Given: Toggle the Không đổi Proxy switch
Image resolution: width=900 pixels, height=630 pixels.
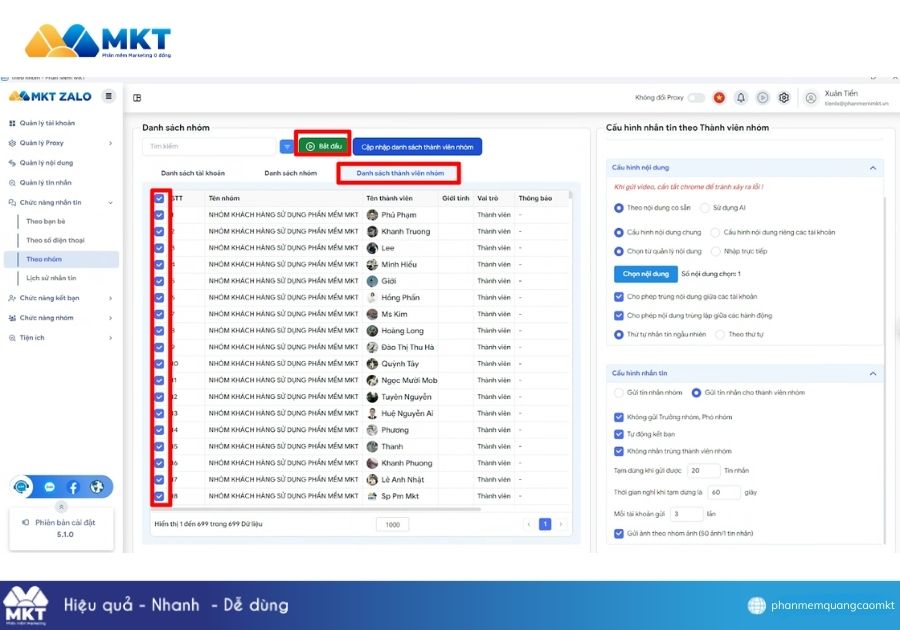Looking at the screenshot, I should click(x=695, y=98).
